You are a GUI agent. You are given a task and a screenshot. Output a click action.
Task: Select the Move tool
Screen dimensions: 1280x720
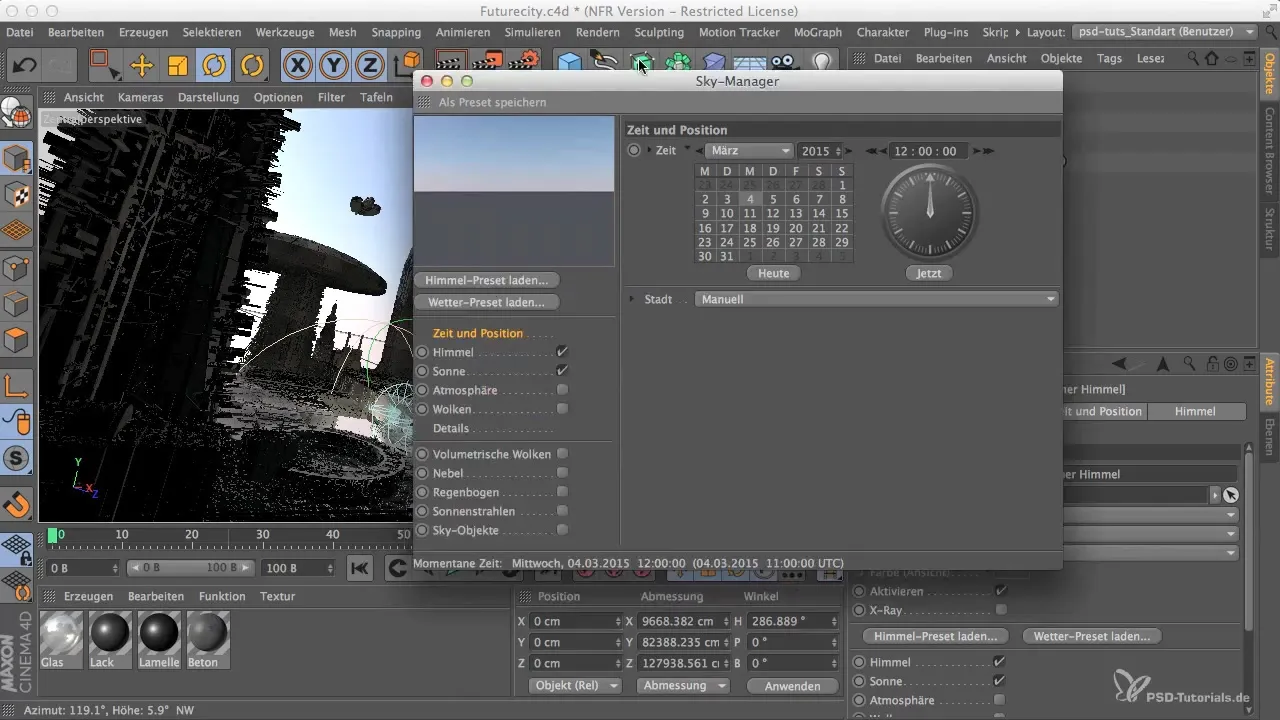click(x=142, y=66)
